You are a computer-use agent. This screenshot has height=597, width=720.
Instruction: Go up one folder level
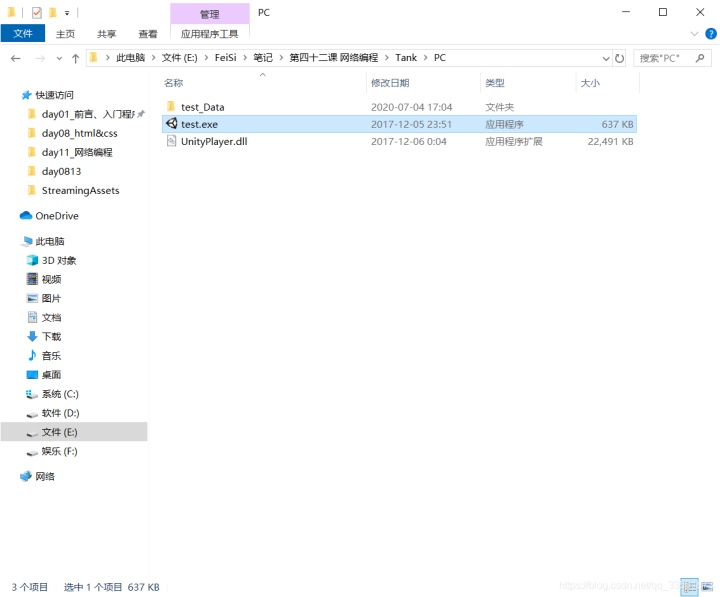pos(75,58)
